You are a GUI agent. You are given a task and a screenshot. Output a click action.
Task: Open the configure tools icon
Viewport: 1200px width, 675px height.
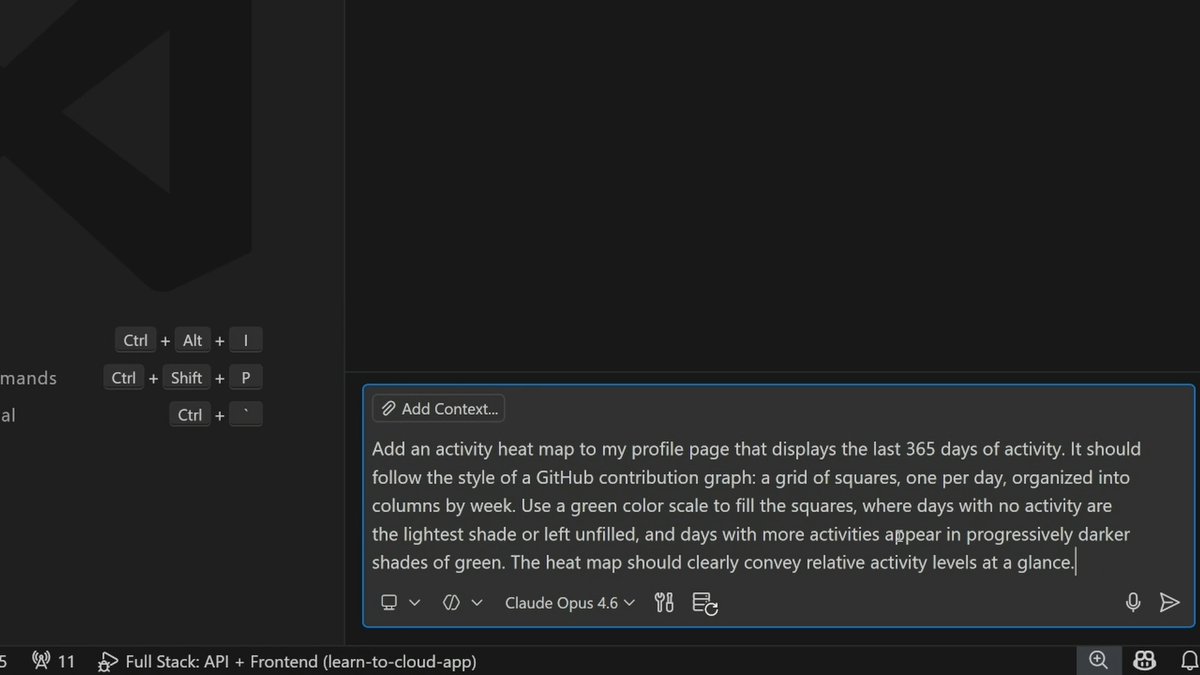(664, 602)
